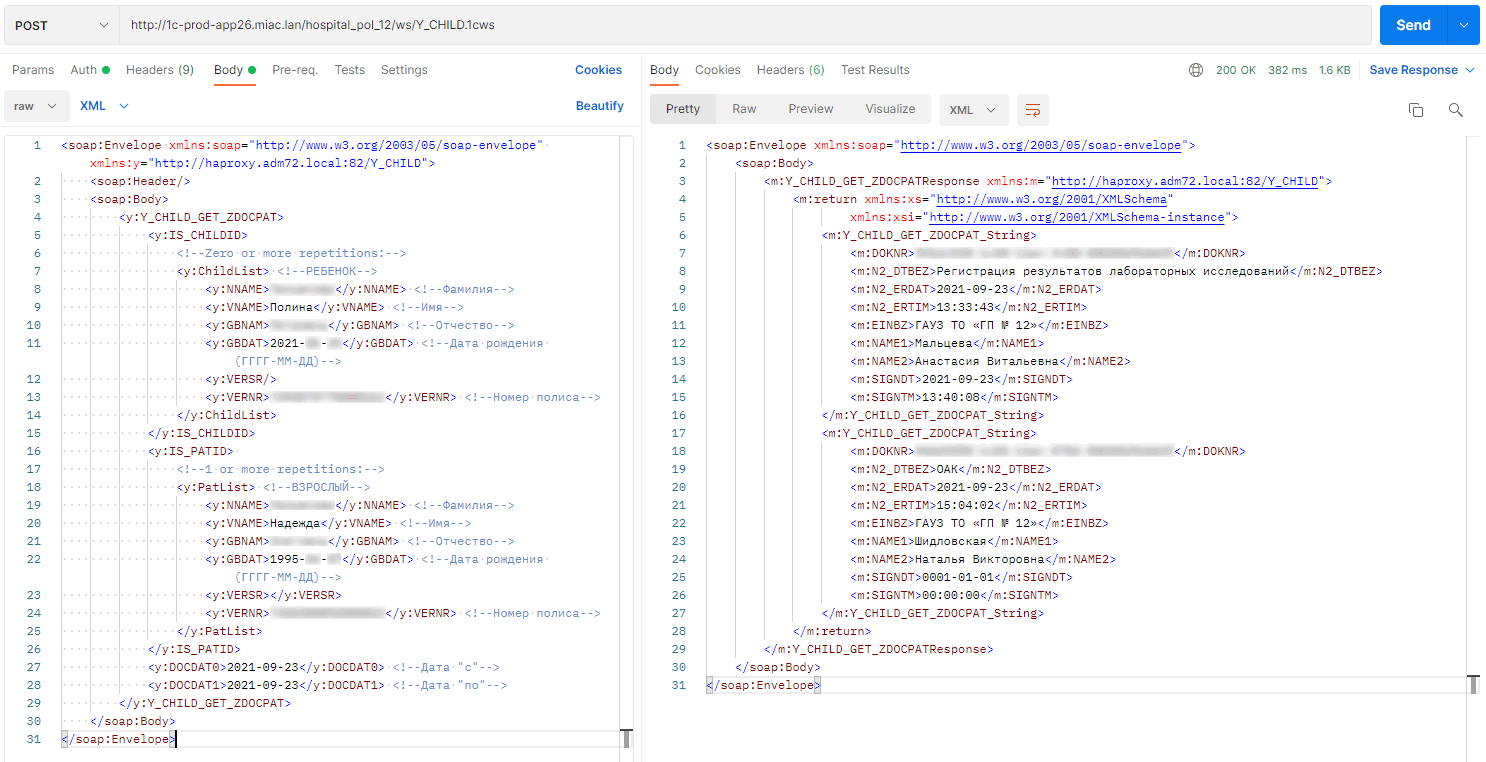The height and width of the screenshot is (762, 1486).
Task: Click the request URL input field
Action: (x=745, y=25)
